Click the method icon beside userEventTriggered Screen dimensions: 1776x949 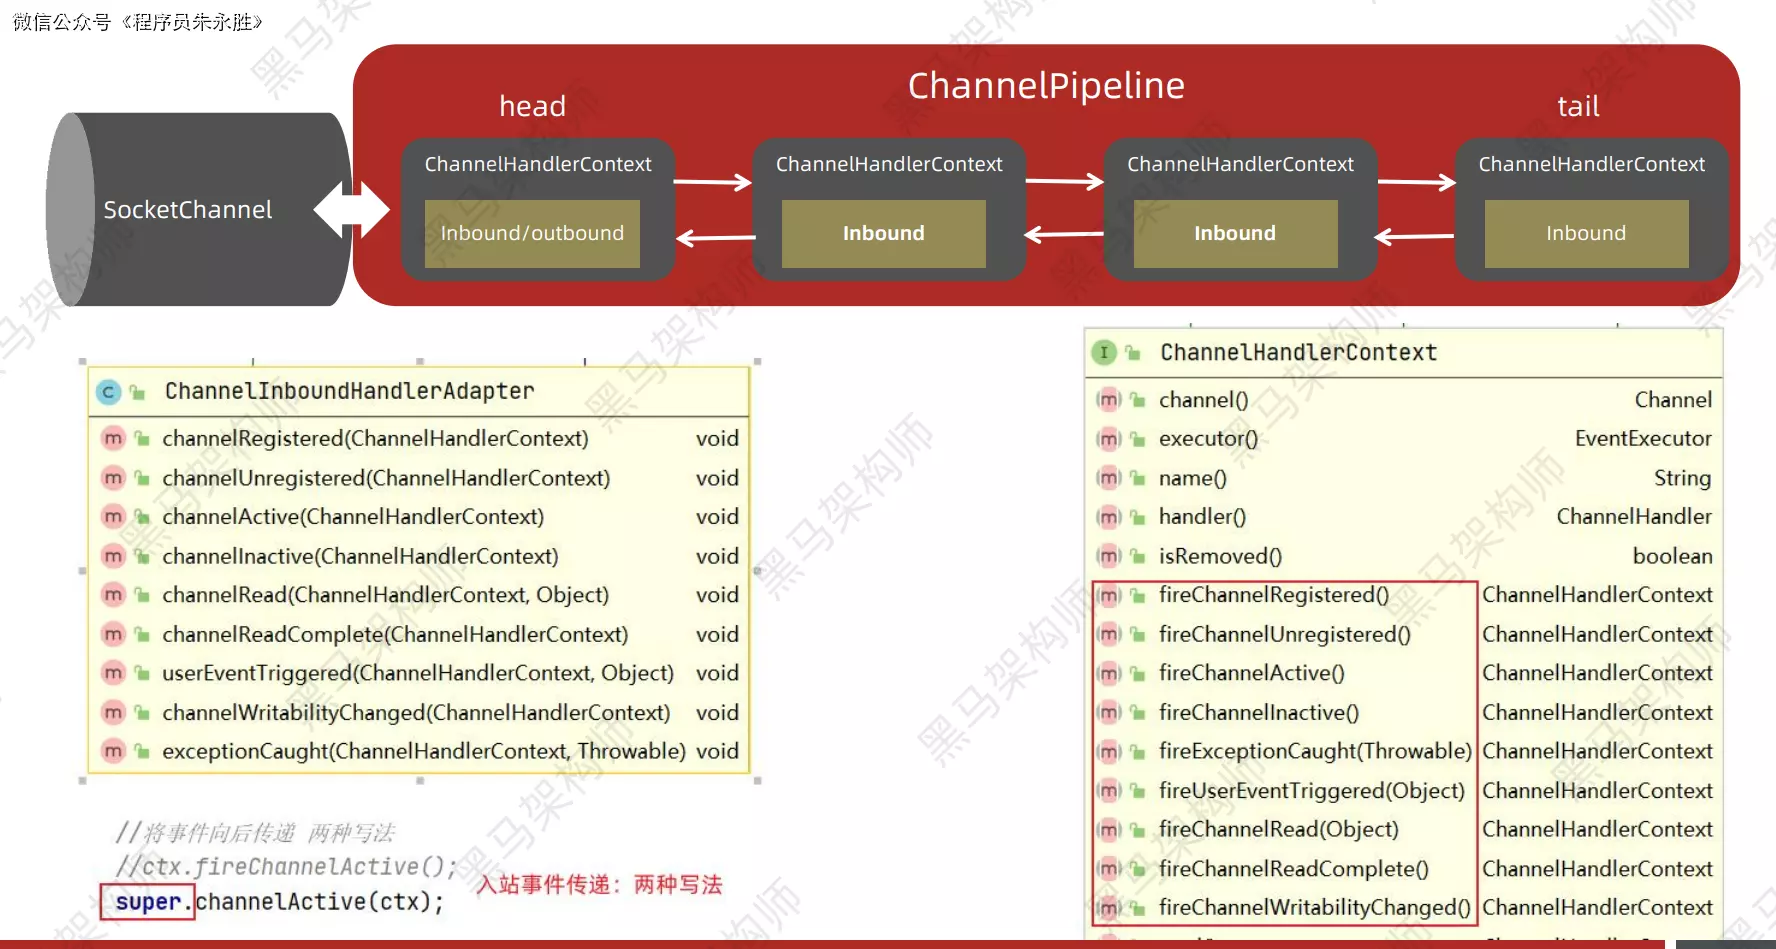[x=113, y=673]
